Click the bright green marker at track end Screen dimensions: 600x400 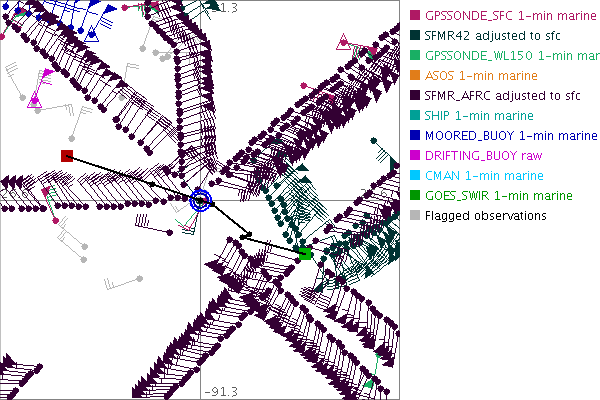point(305,254)
